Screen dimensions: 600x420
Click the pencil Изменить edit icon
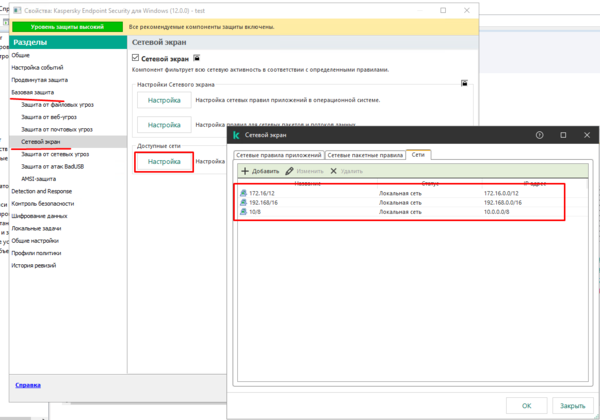point(290,172)
